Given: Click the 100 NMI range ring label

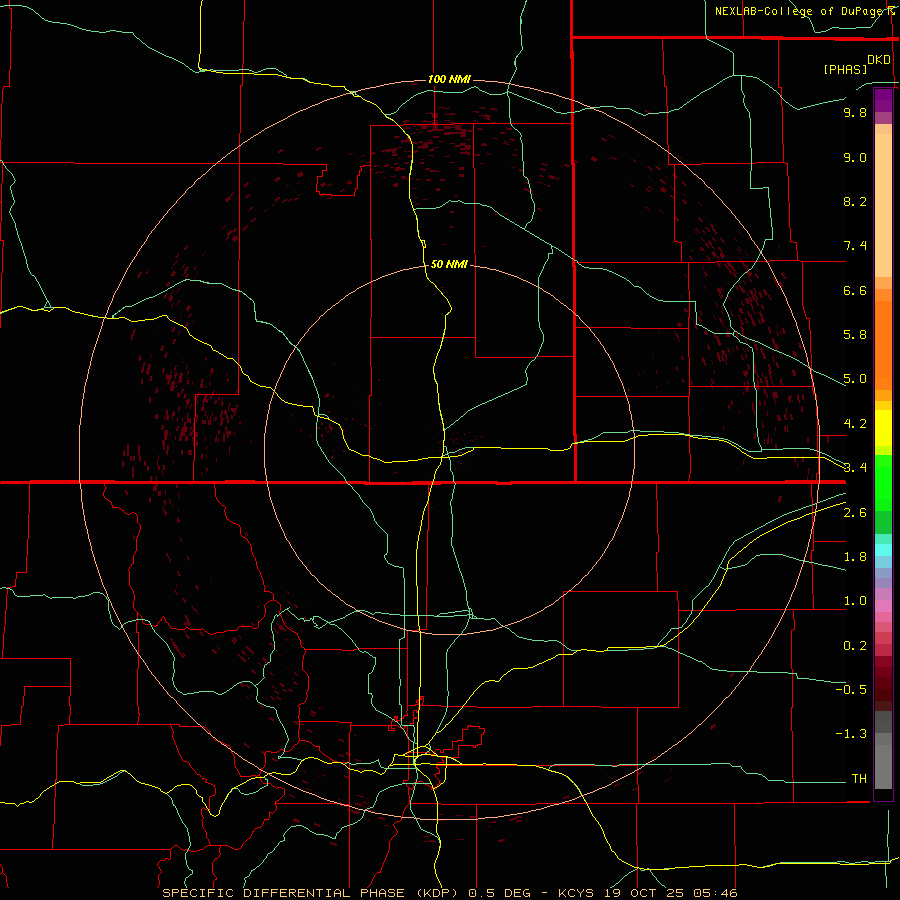Looking at the screenshot, I should click(x=449, y=79).
